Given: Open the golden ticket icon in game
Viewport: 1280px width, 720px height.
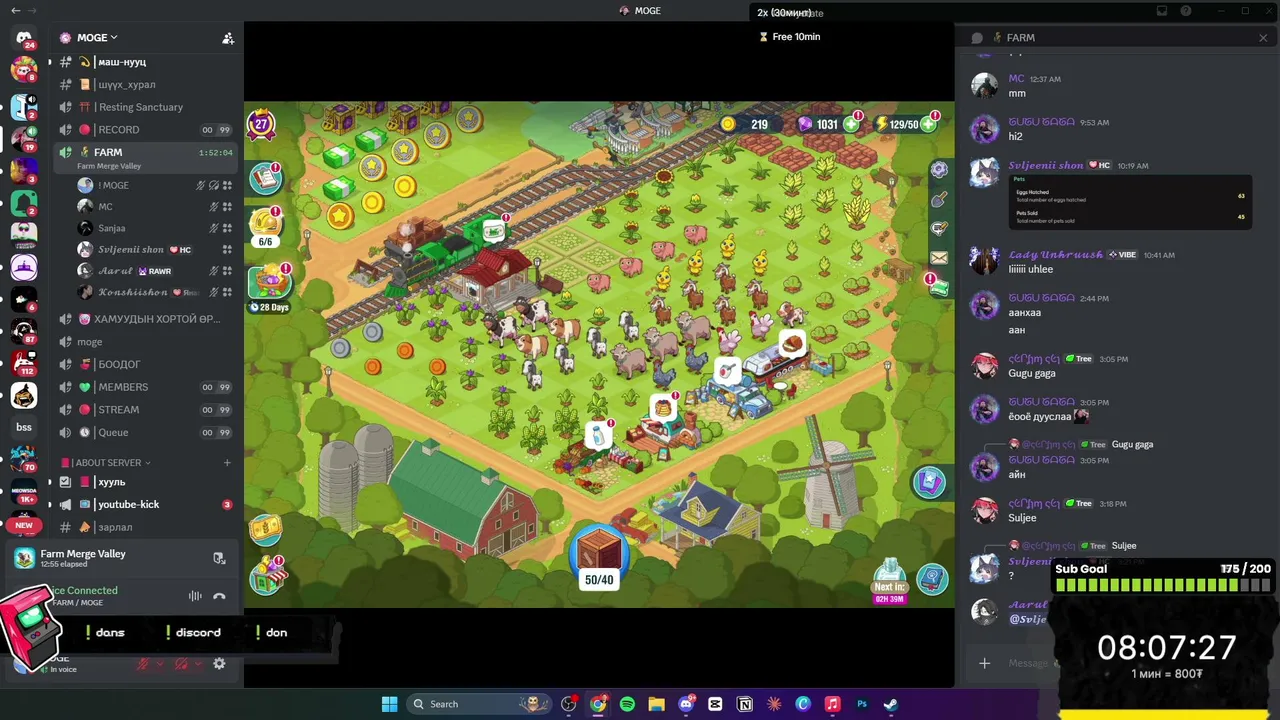Looking at the screenshot, I should (265, 528).
